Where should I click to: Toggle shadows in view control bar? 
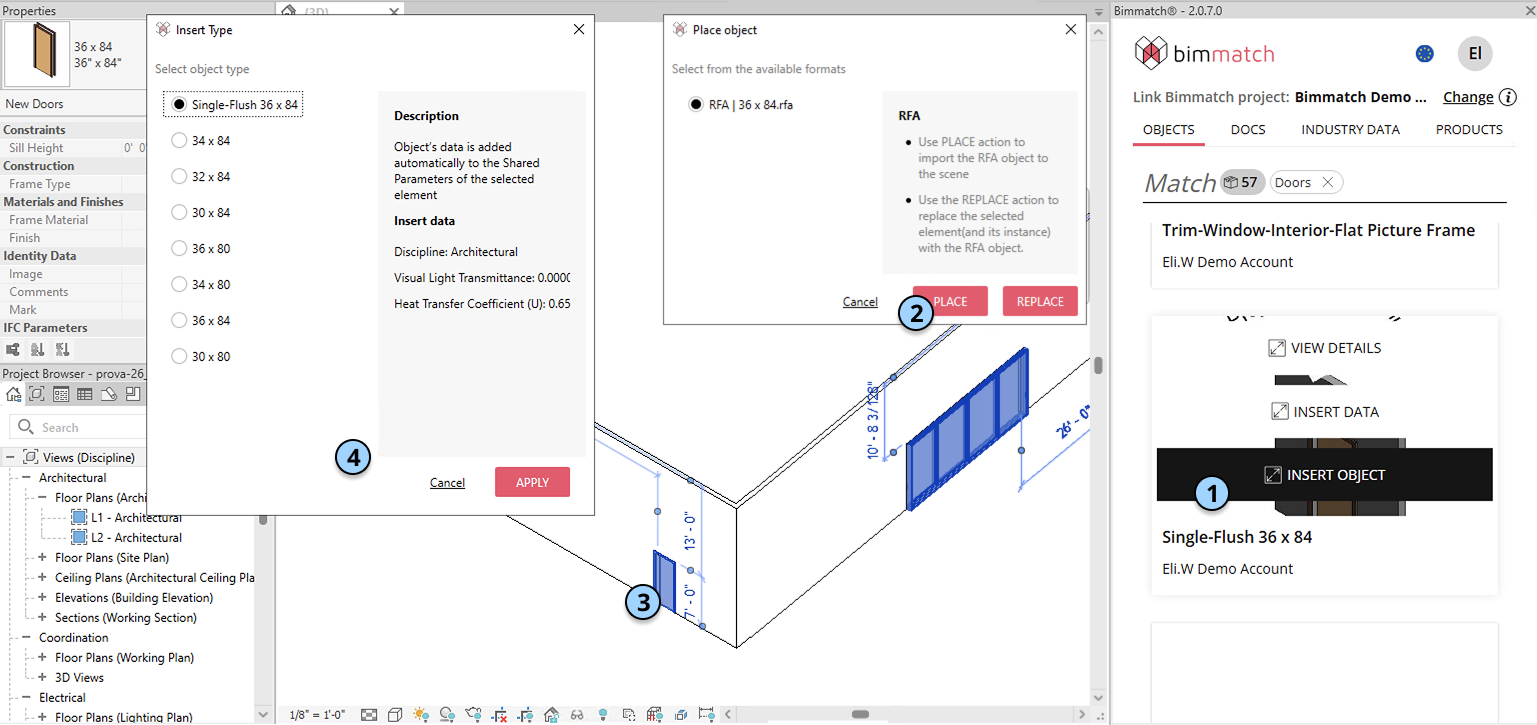tap(447, 715)
